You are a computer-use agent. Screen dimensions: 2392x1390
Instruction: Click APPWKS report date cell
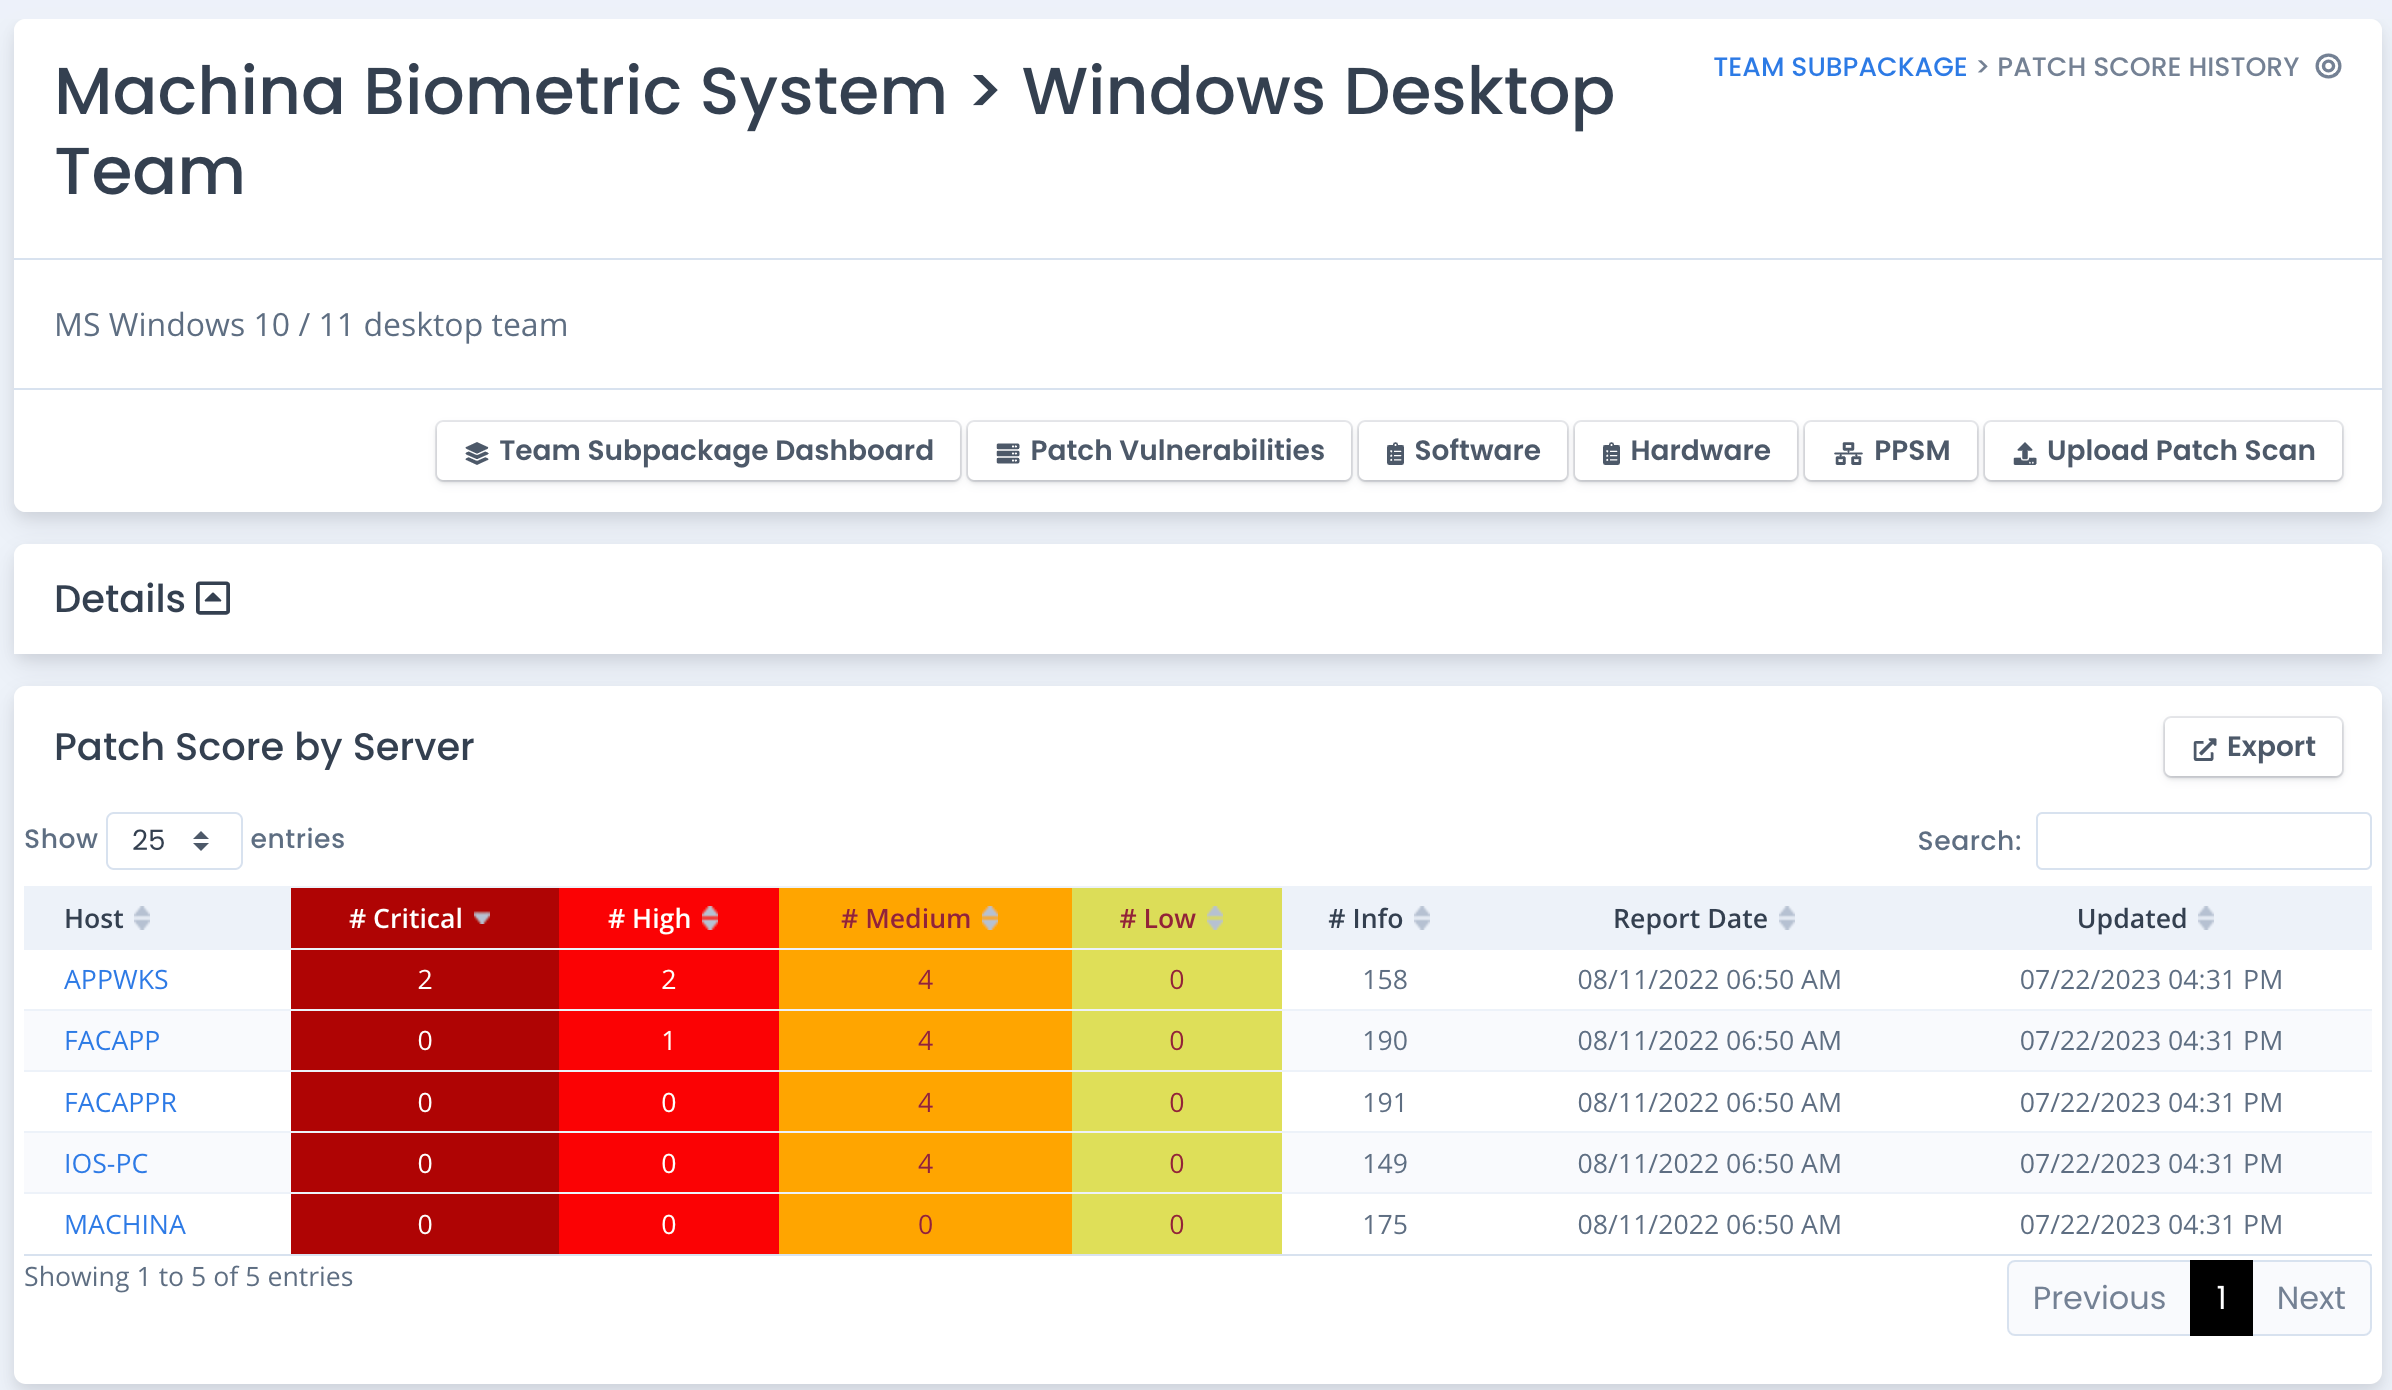[x=1709, y=979]
